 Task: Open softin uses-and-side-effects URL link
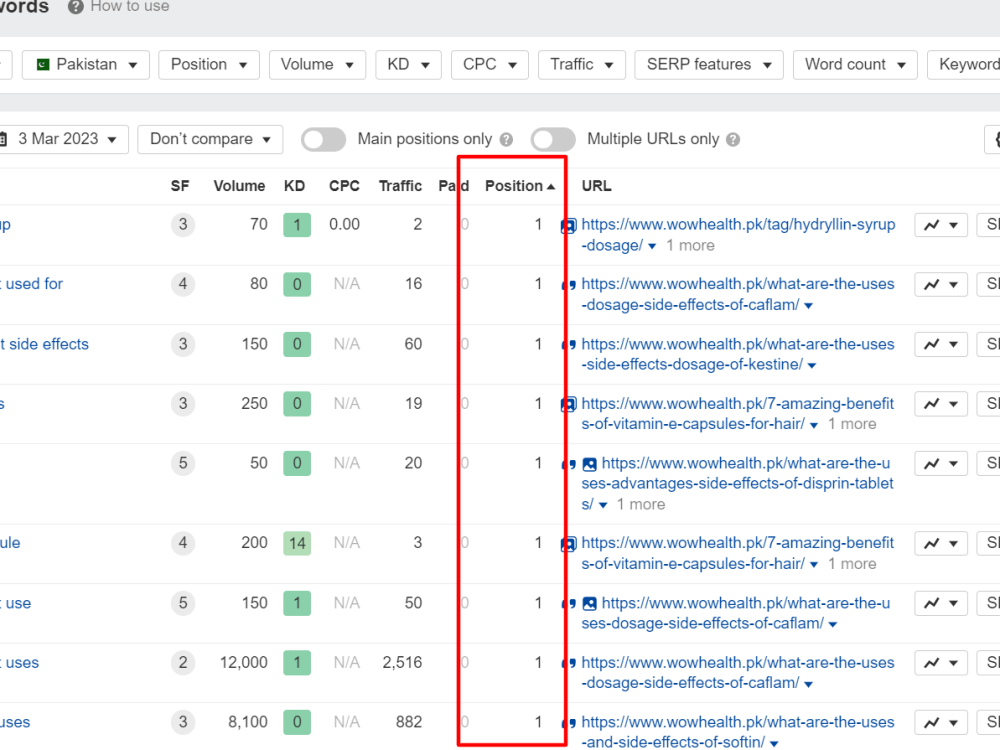coord(738,732)
